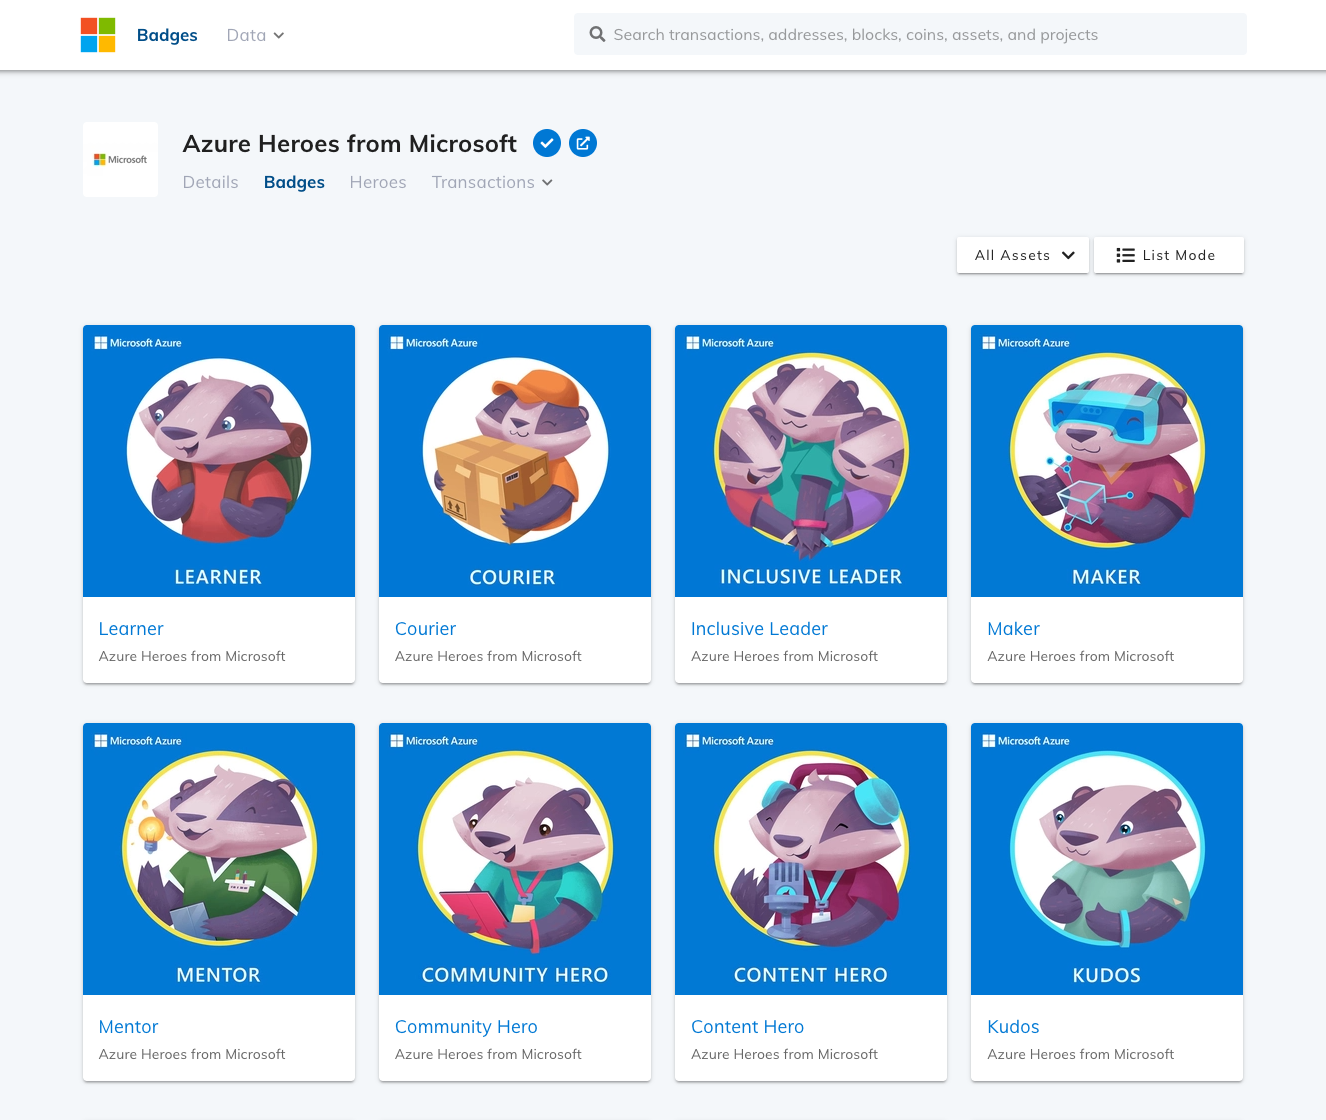1326x1120 pixels.
Task: Switch view using List Mode icon
Action: point(1125,255)
